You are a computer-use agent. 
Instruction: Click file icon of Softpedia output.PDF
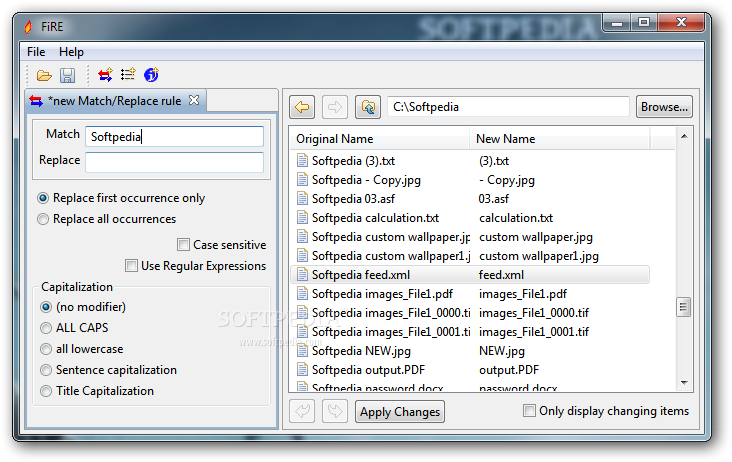[x=303, y=370]
